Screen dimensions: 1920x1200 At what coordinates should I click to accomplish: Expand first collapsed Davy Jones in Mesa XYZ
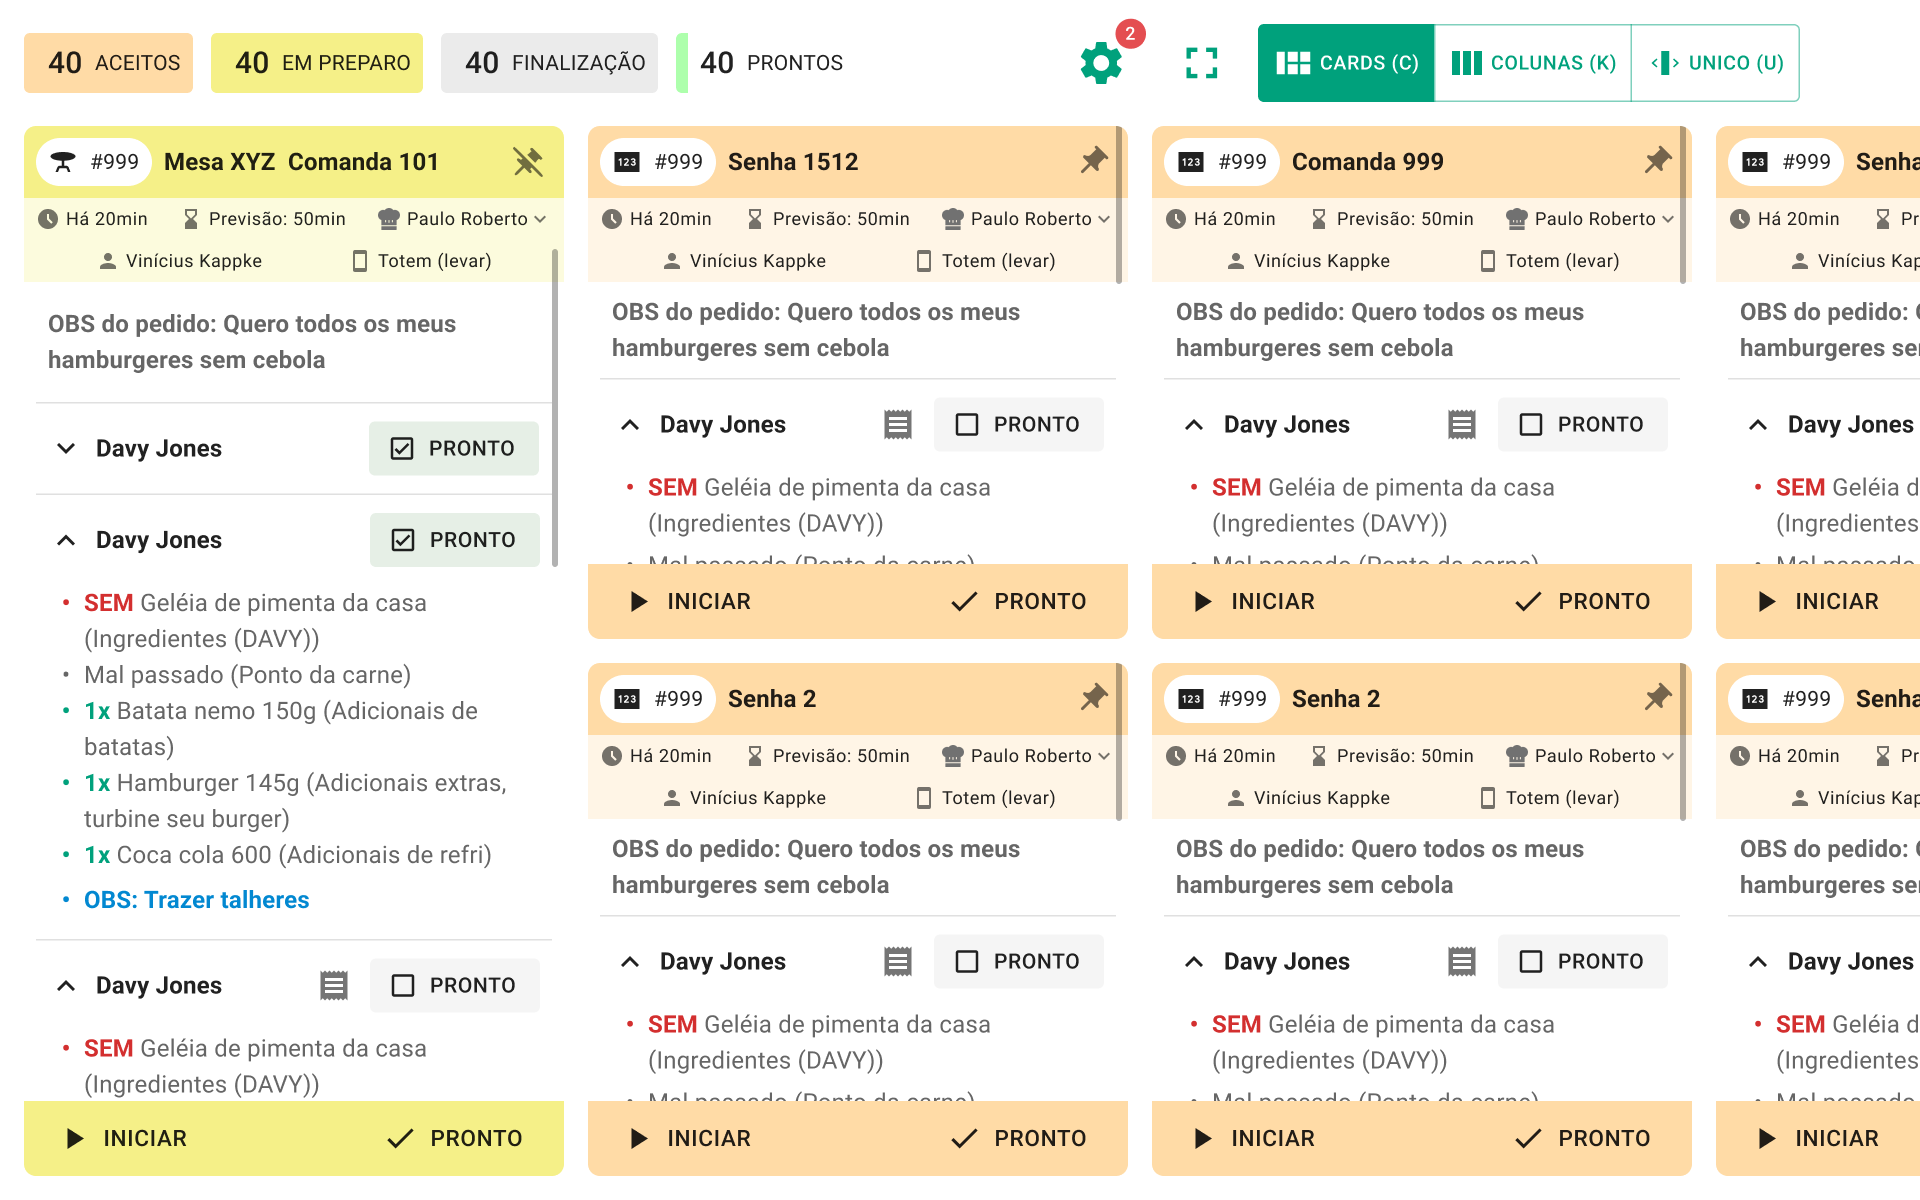point(66,449)
